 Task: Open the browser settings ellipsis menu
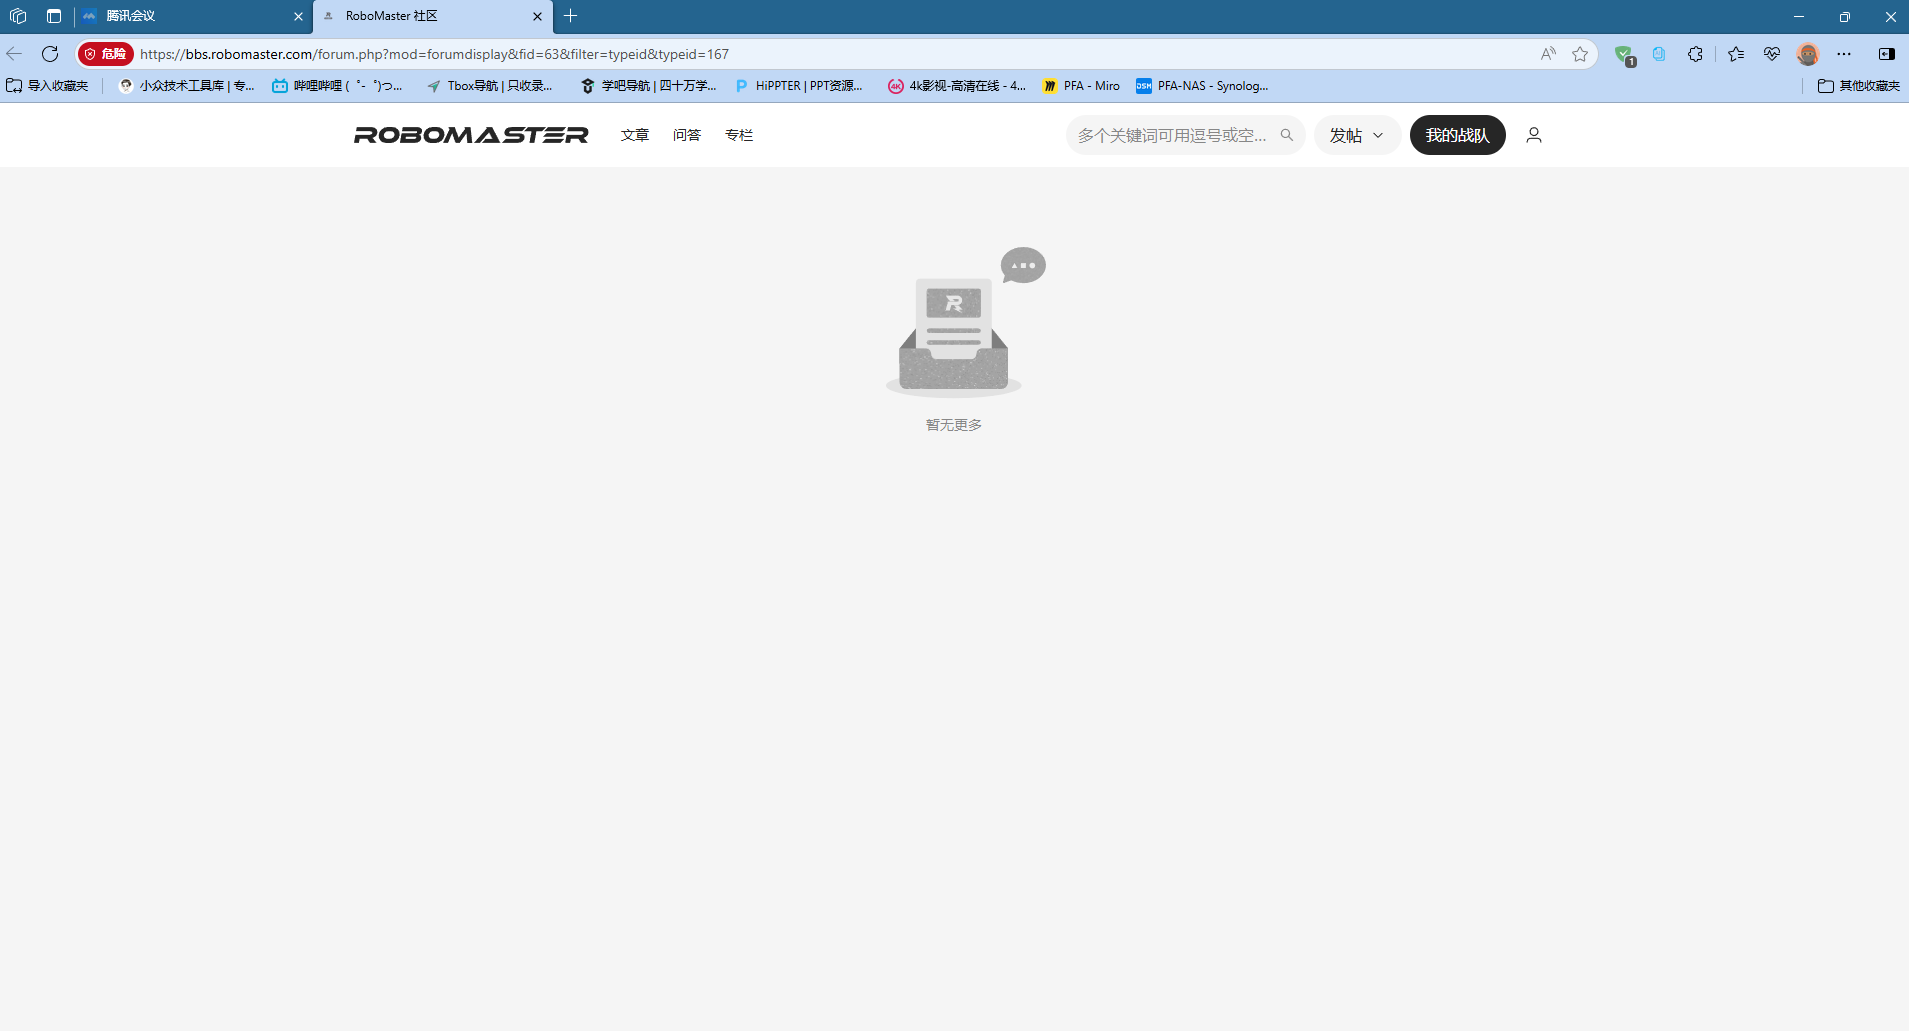[x=1844, y=54]
